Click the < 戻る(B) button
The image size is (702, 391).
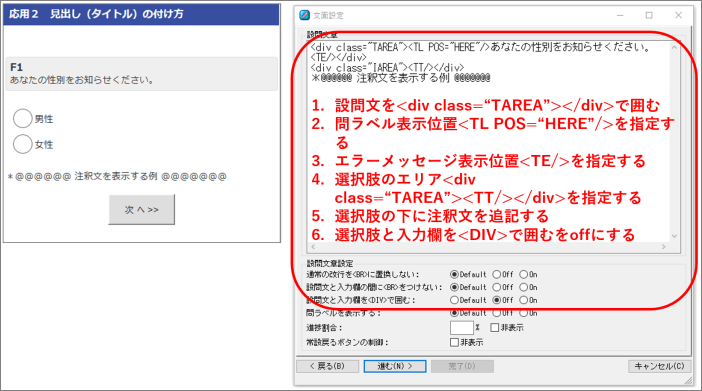(327, 366)
